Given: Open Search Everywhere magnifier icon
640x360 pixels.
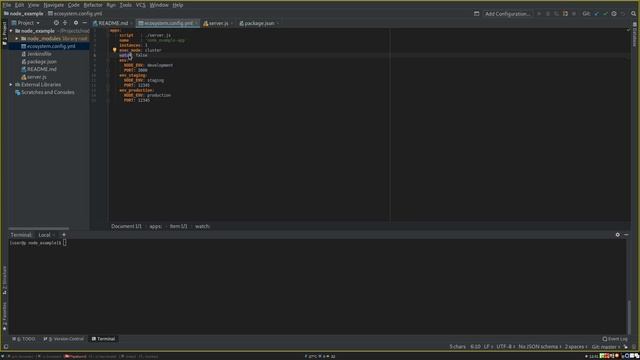Looking at the screenshot, I should [633, 13].
